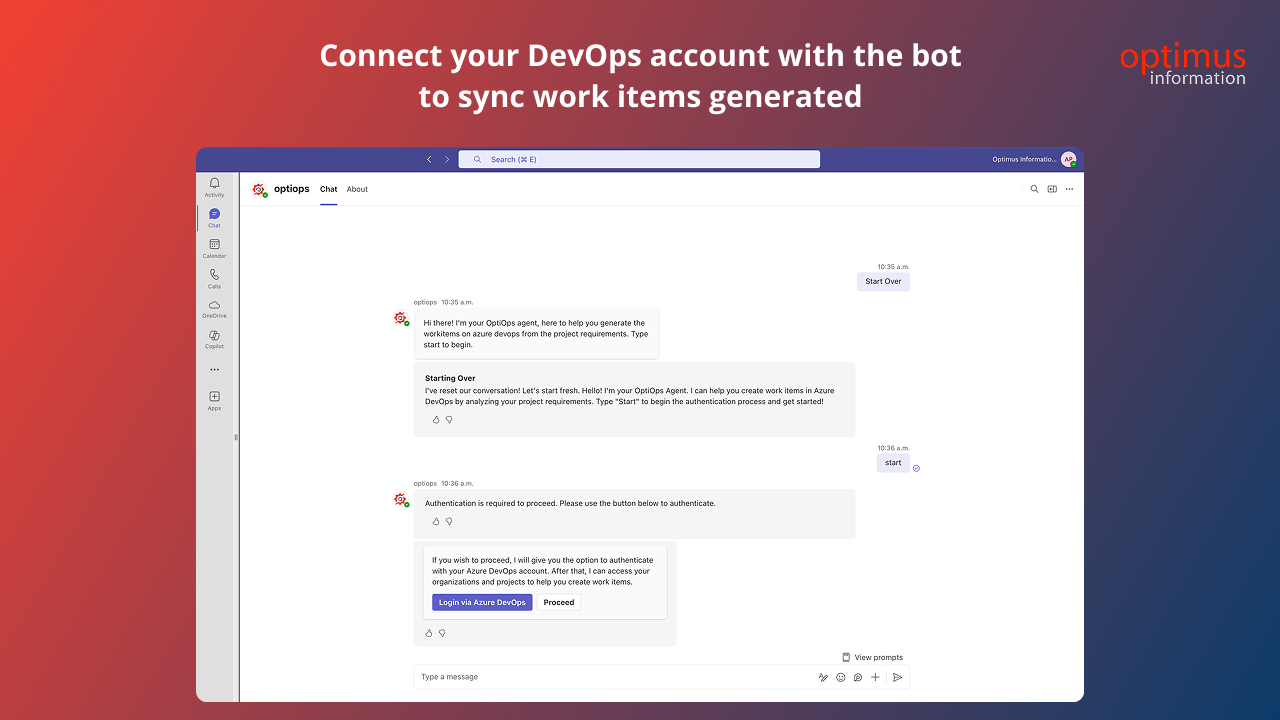Click the Login via Azure DevOps button
The image size is (1280, 720).
pyautogui.click(x=482, y=602)
